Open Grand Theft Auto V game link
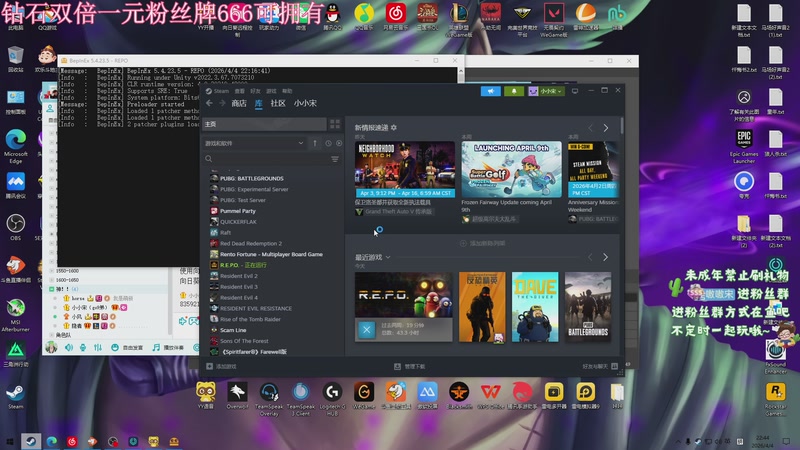The image size is (800, 450). point(394,211)
